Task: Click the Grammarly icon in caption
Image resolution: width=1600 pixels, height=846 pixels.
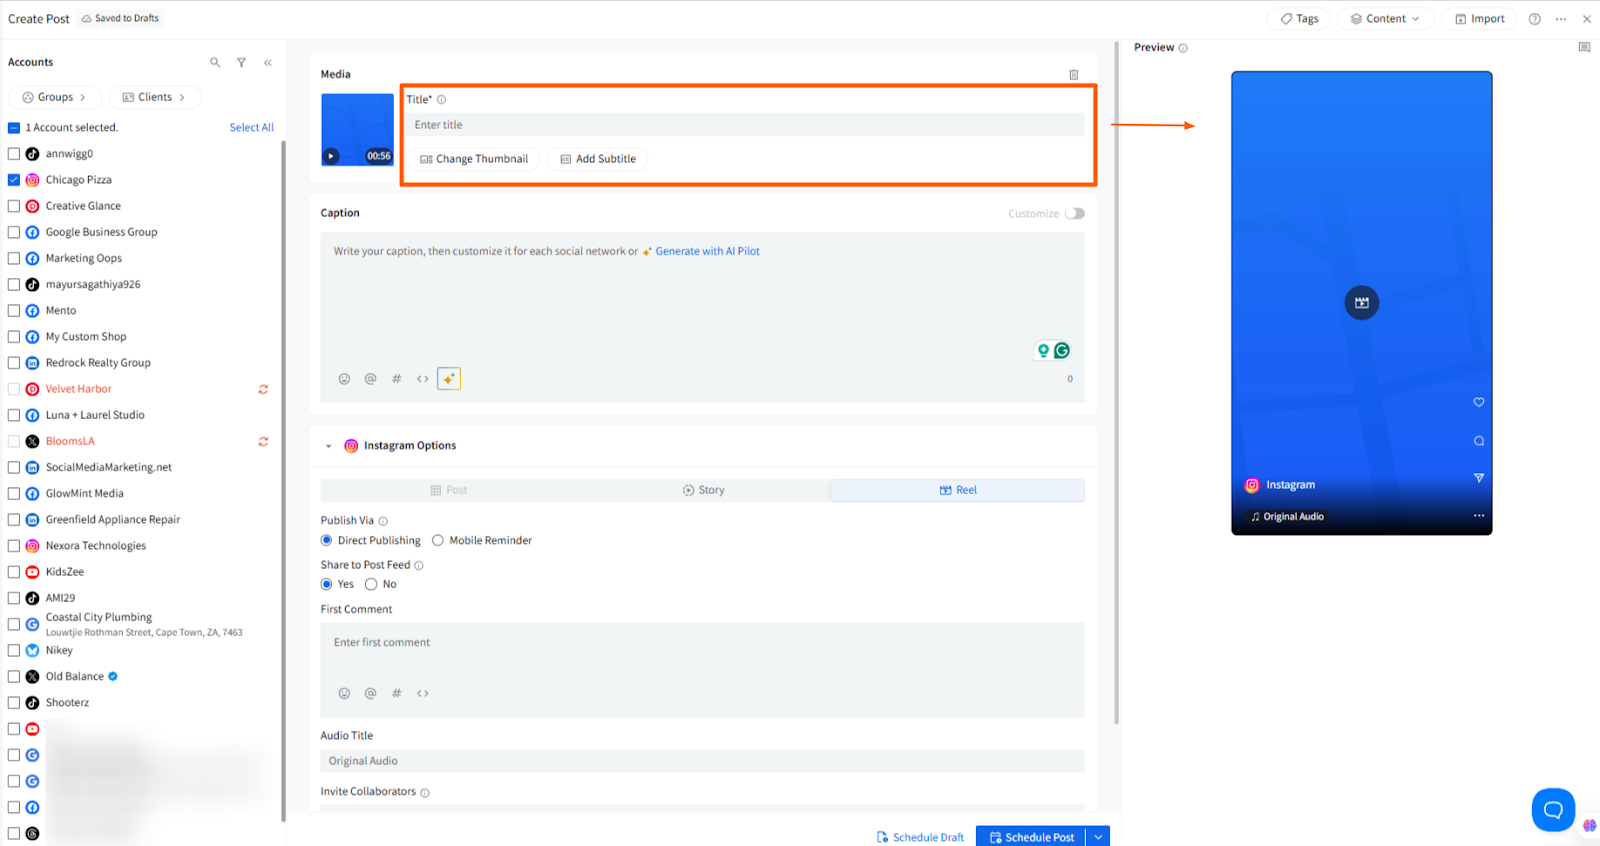Action: pos(1062,350)
